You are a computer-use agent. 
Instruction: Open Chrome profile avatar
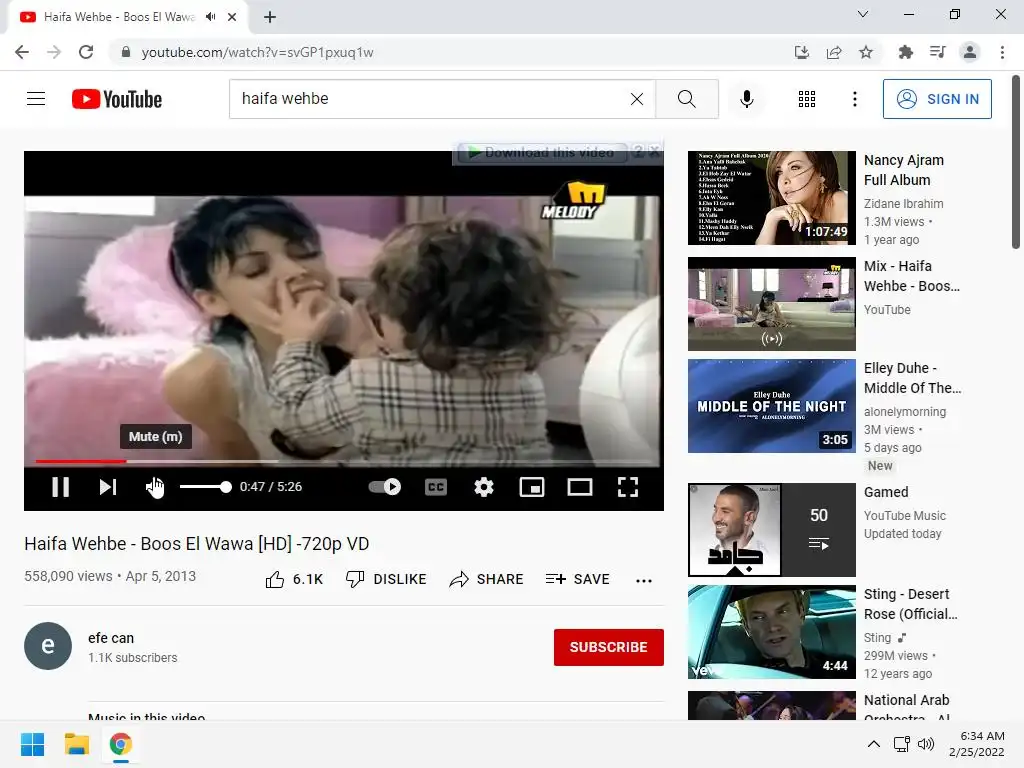[x=970, y=52]
